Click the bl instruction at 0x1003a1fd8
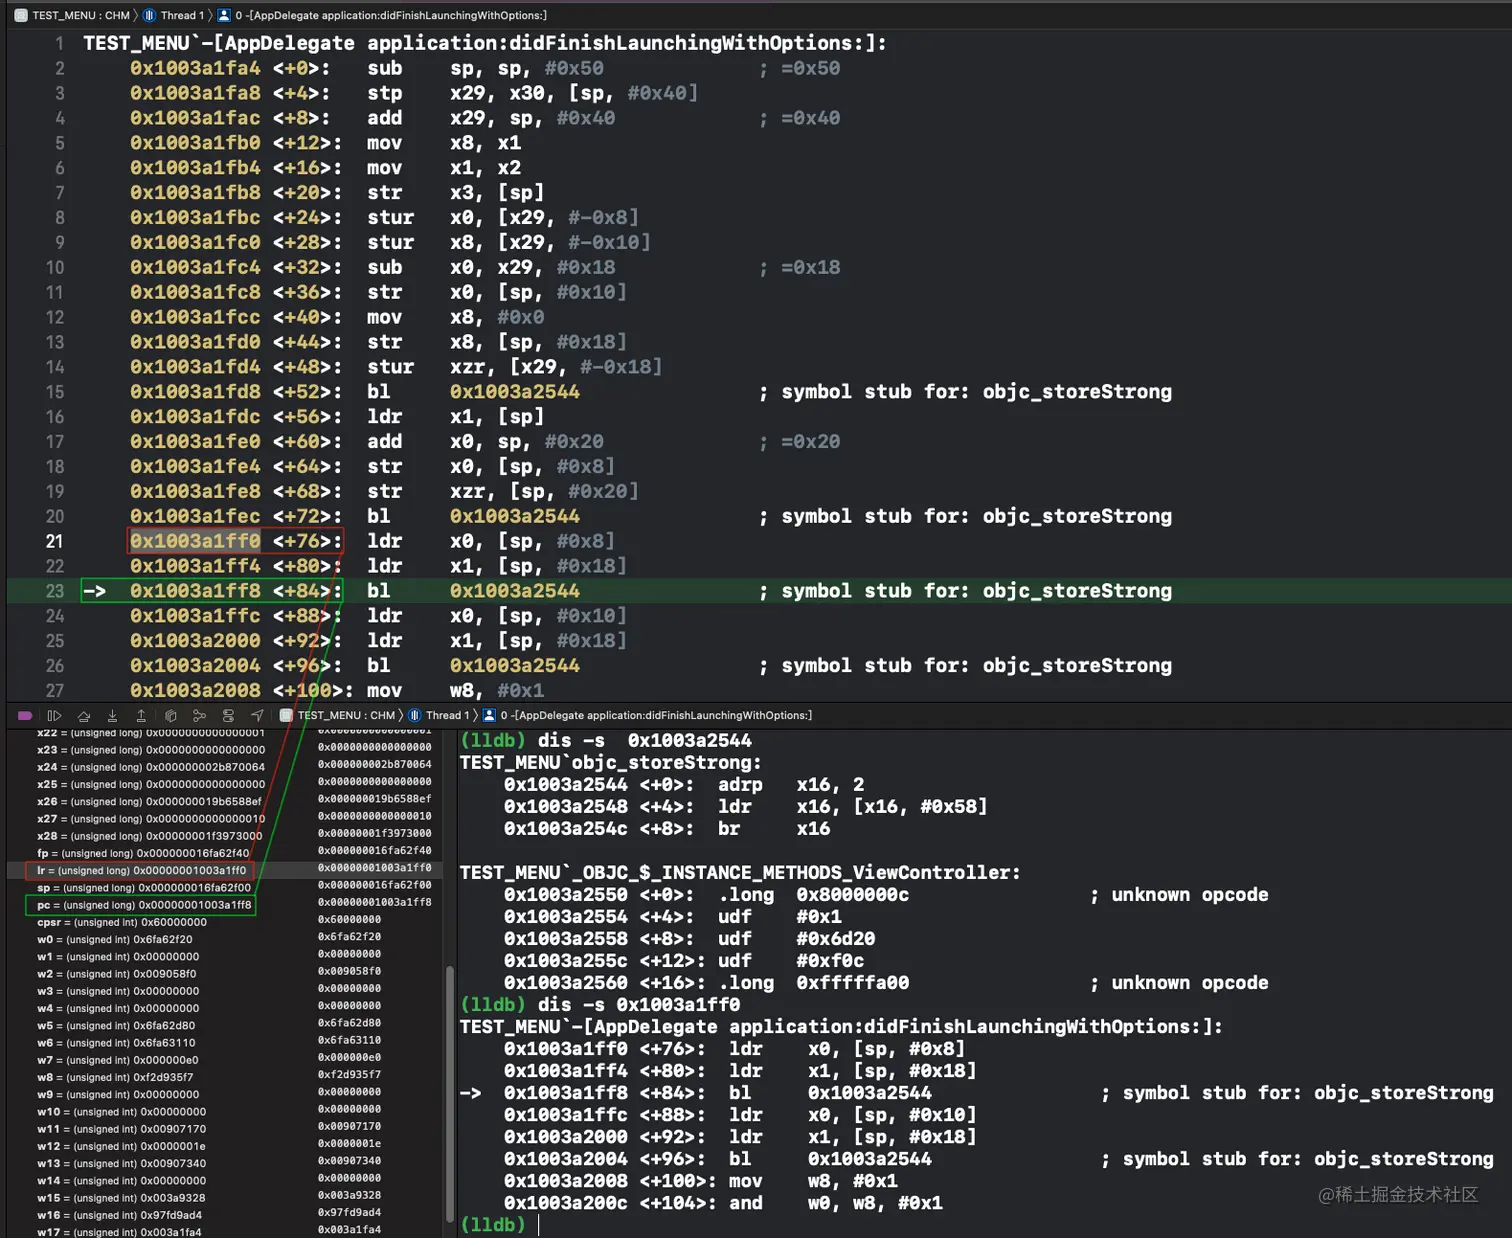1512x1238 pixels. pyautogui.click(x=651, y=392)
